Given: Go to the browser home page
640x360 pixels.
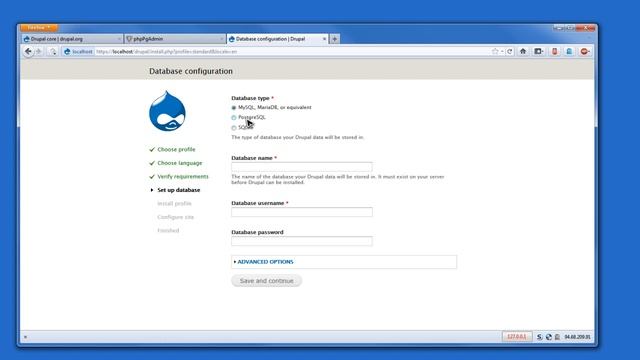Looking at the screenshot, I should (523, 51).
